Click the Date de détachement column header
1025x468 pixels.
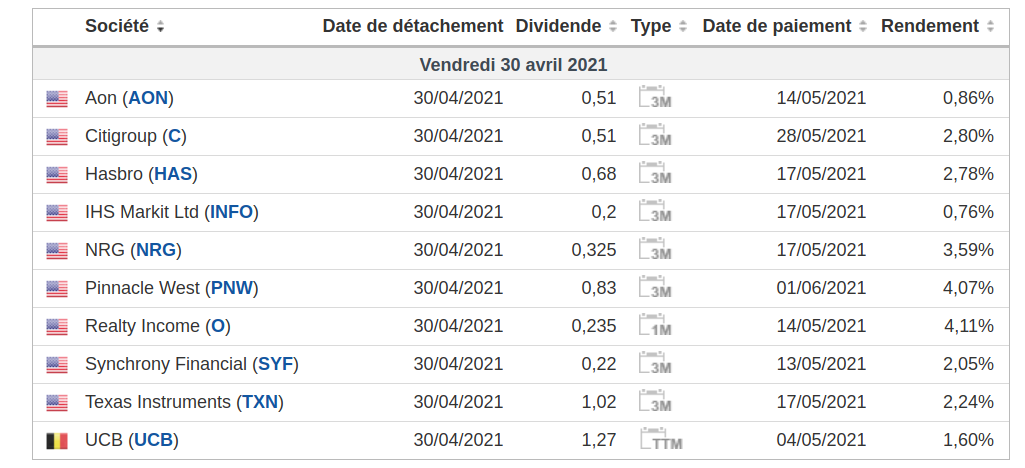(x=413, y=26)
